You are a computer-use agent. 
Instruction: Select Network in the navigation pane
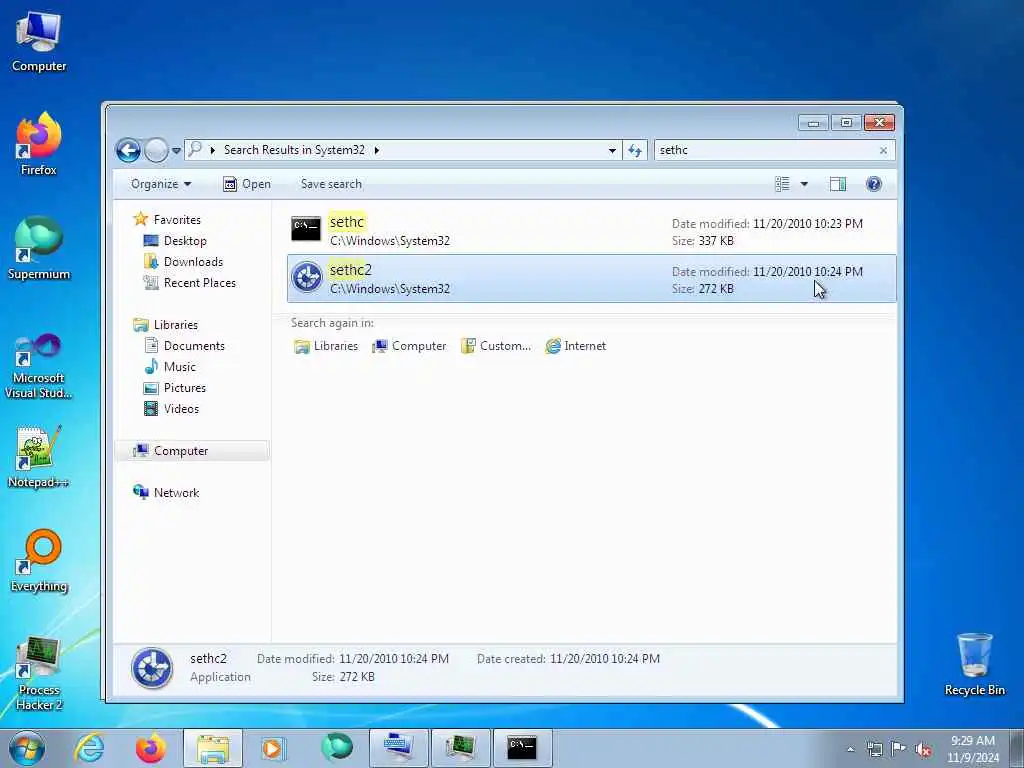[166, 492]
